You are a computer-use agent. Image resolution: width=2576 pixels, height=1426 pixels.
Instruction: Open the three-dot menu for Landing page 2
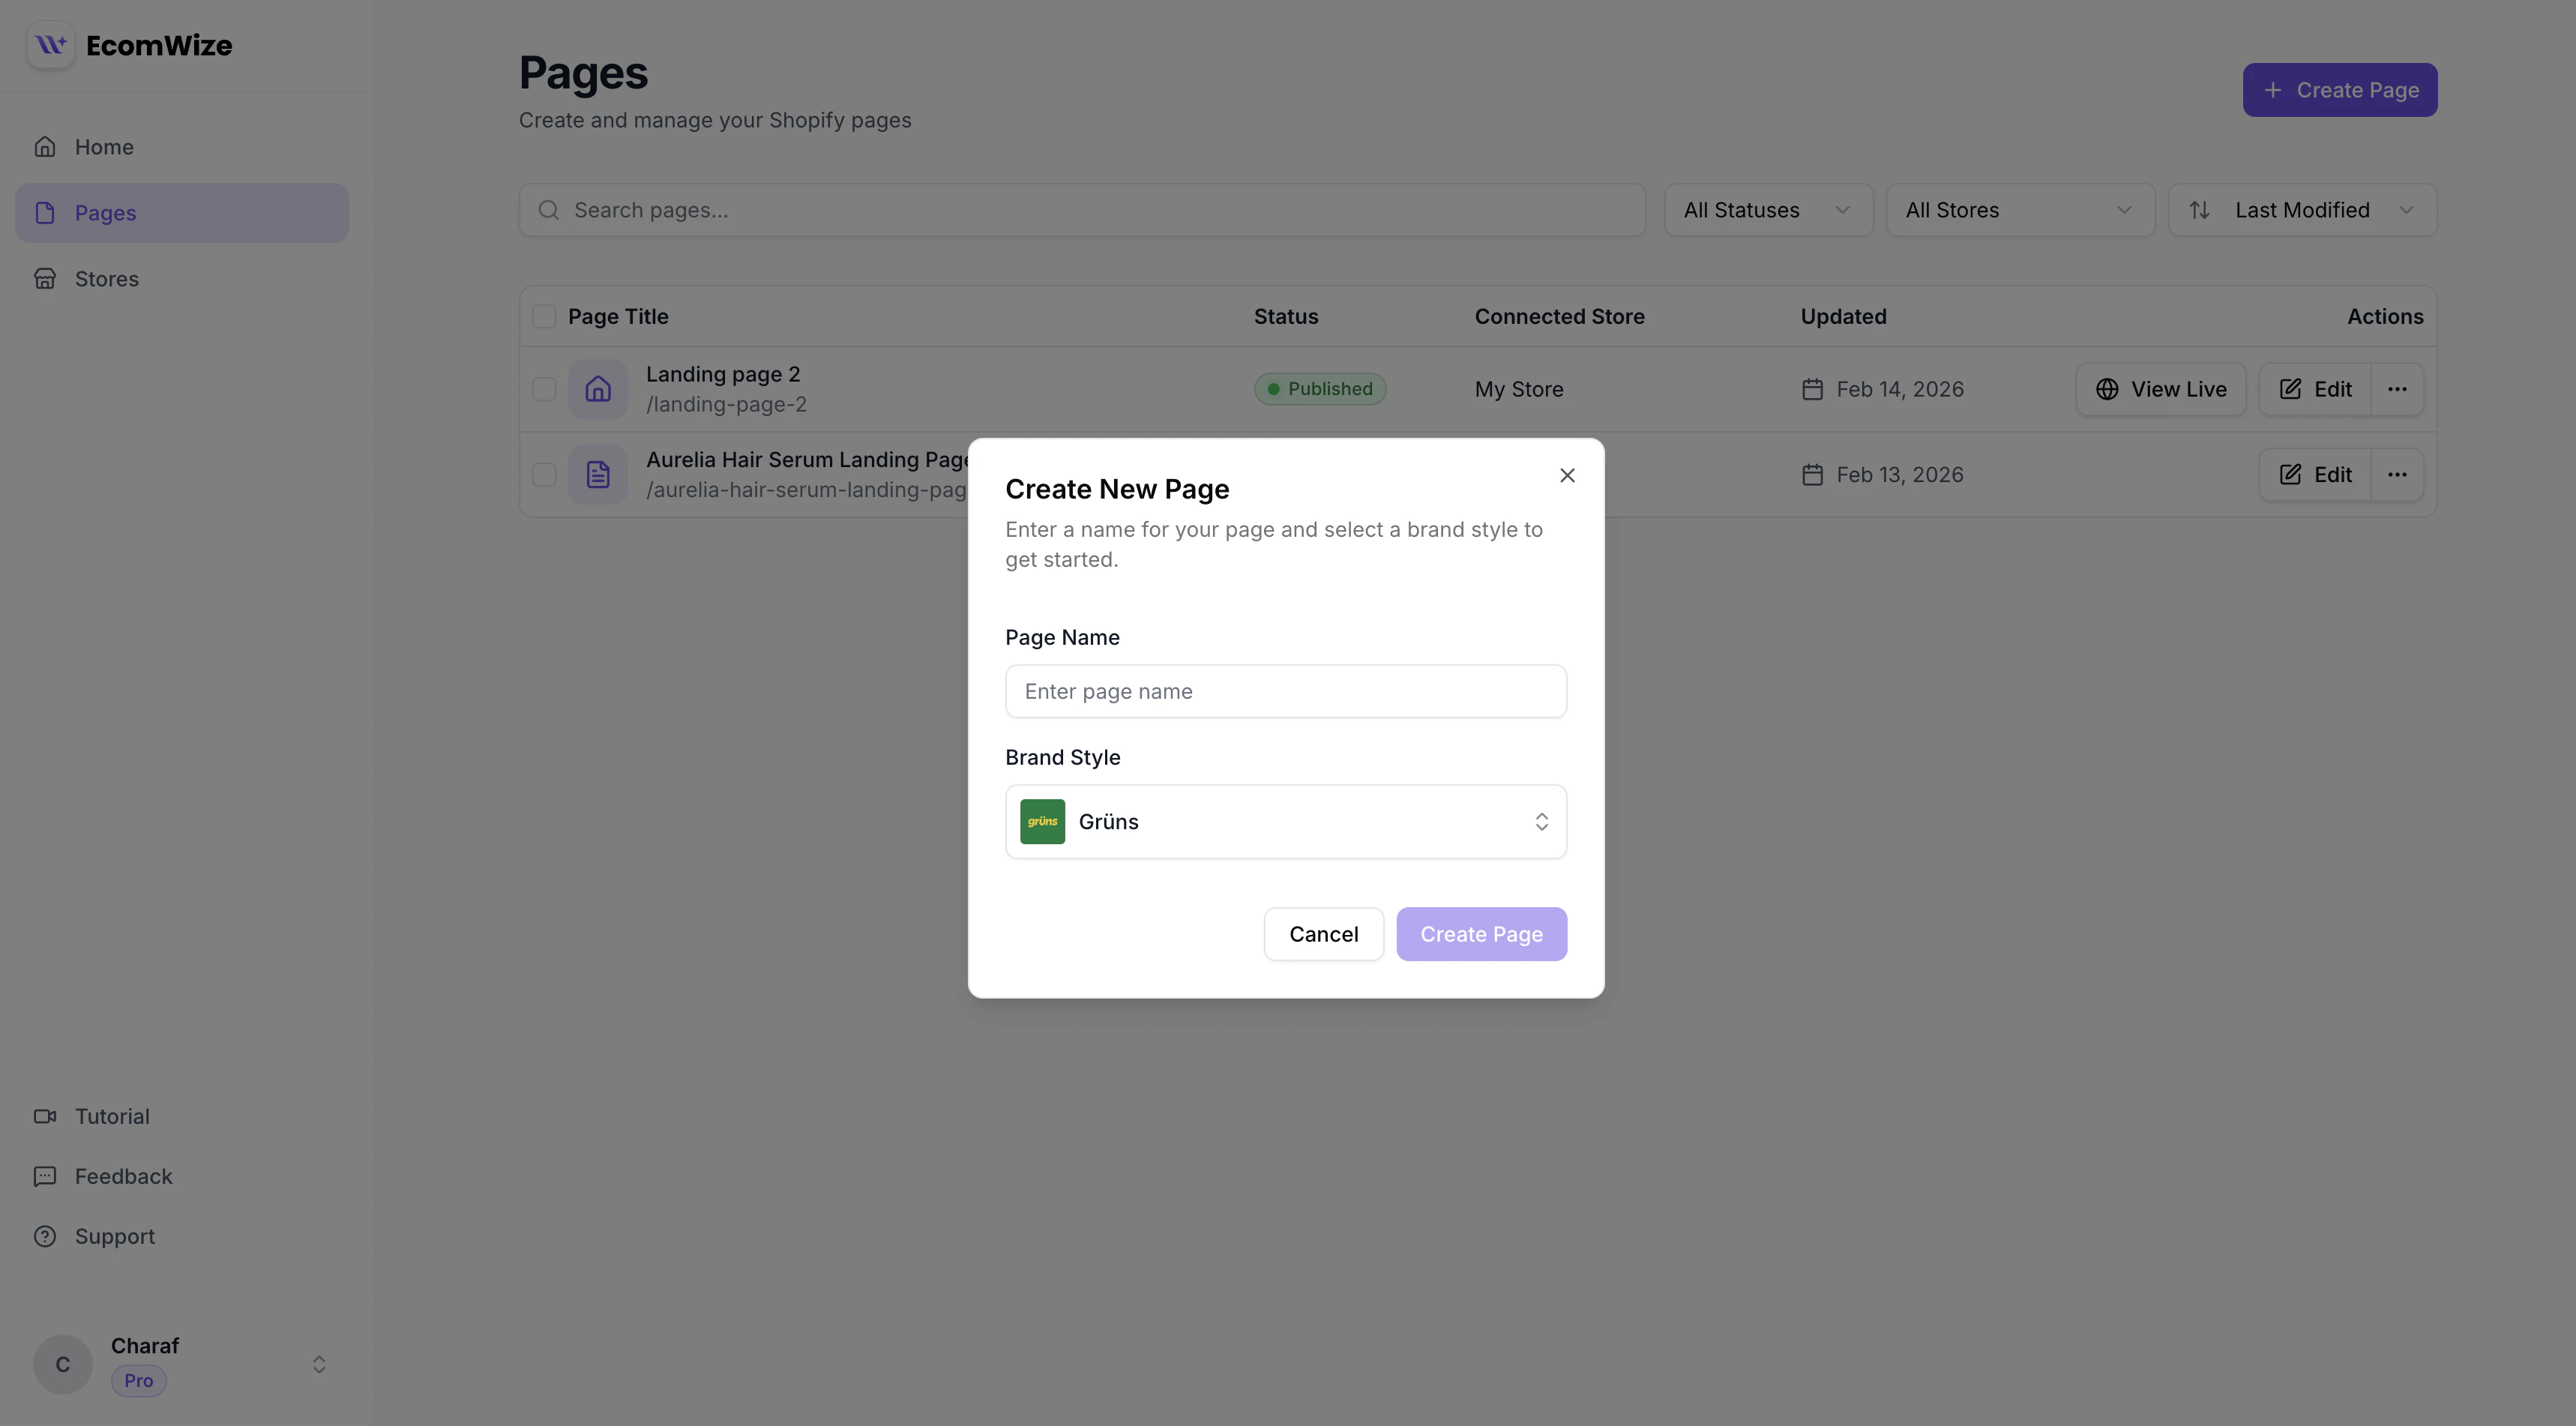click(x=2397, y=389)
